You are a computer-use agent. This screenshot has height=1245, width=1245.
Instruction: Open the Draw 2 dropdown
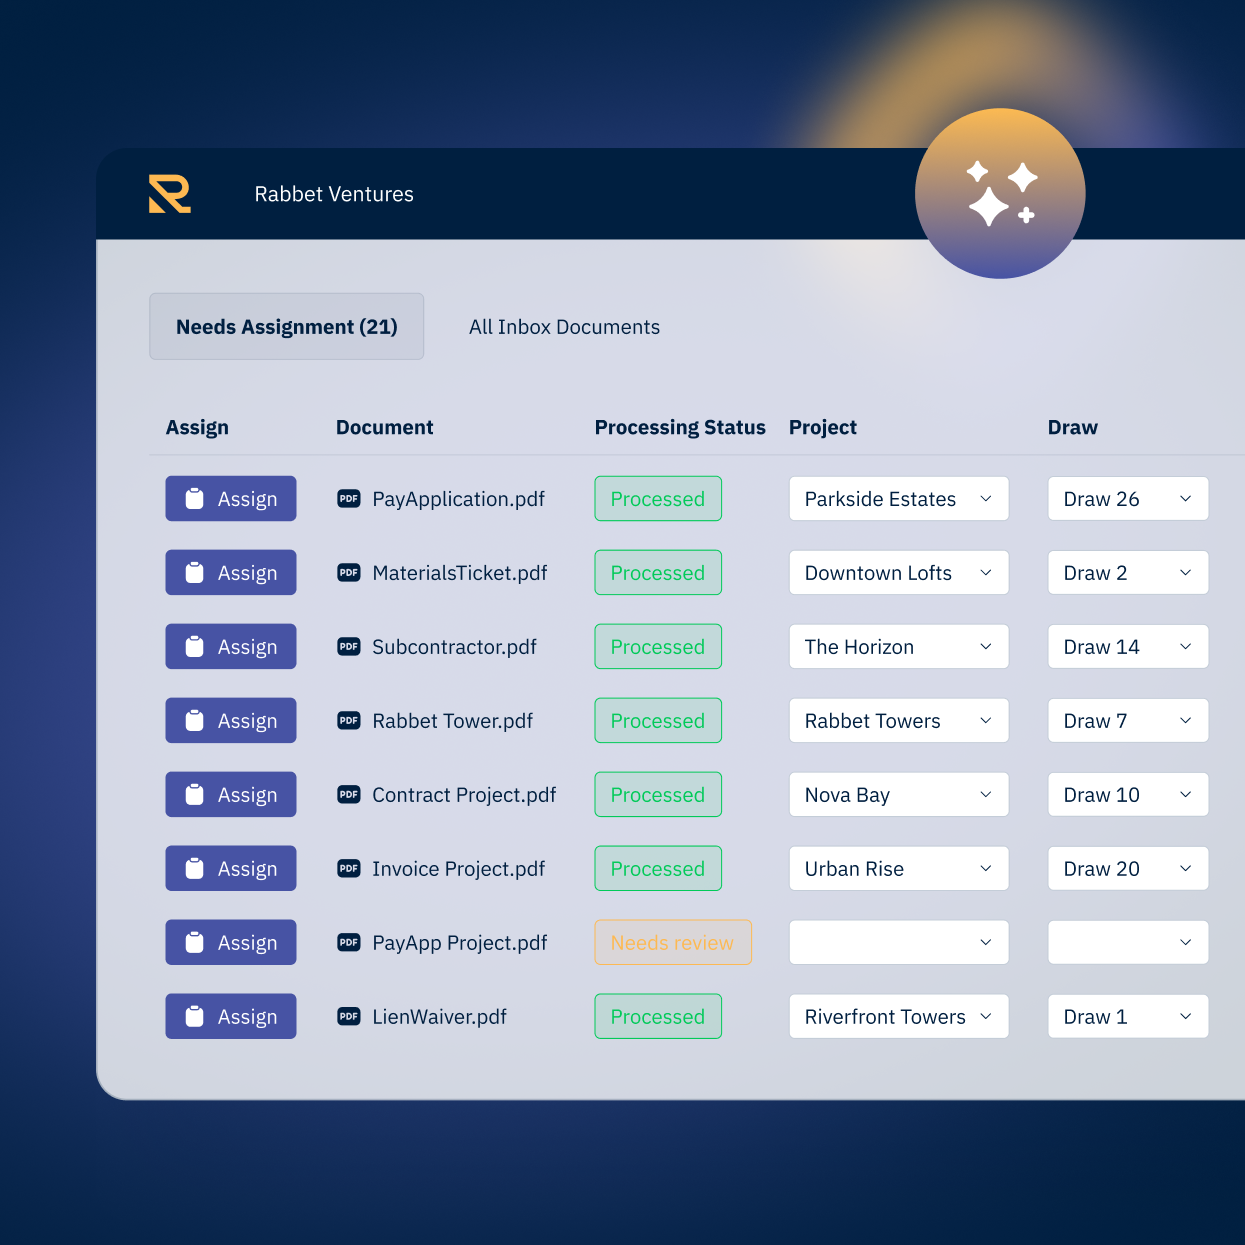(1128, 572)
